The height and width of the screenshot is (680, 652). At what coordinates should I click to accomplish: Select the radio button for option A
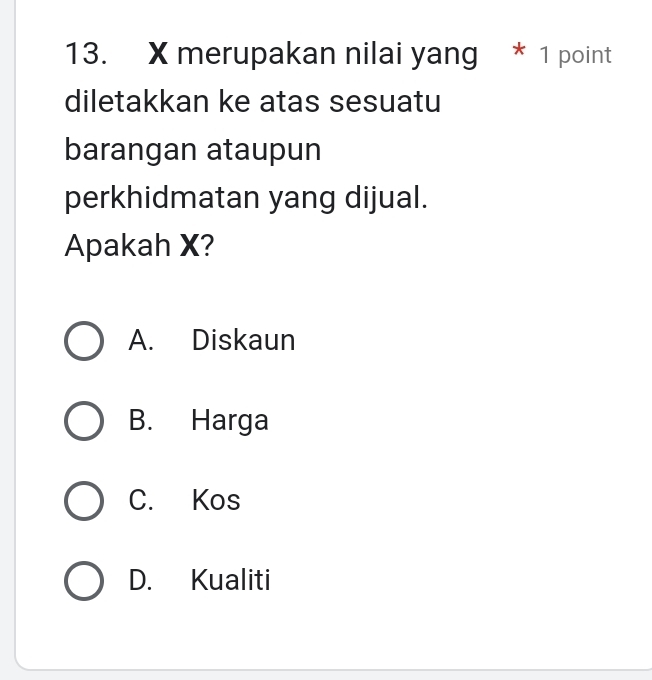pos(84,341)
